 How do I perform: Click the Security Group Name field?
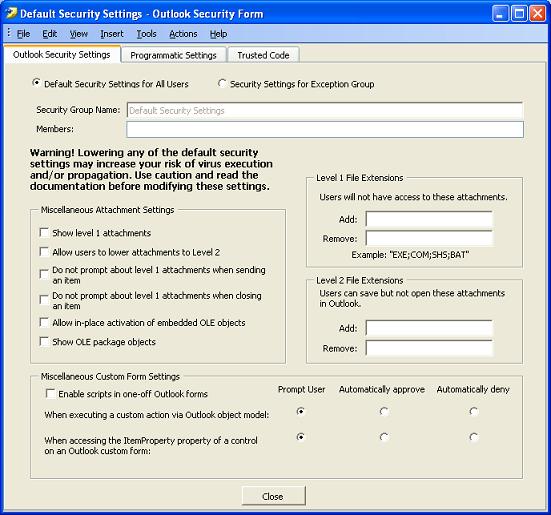point(325,110)
